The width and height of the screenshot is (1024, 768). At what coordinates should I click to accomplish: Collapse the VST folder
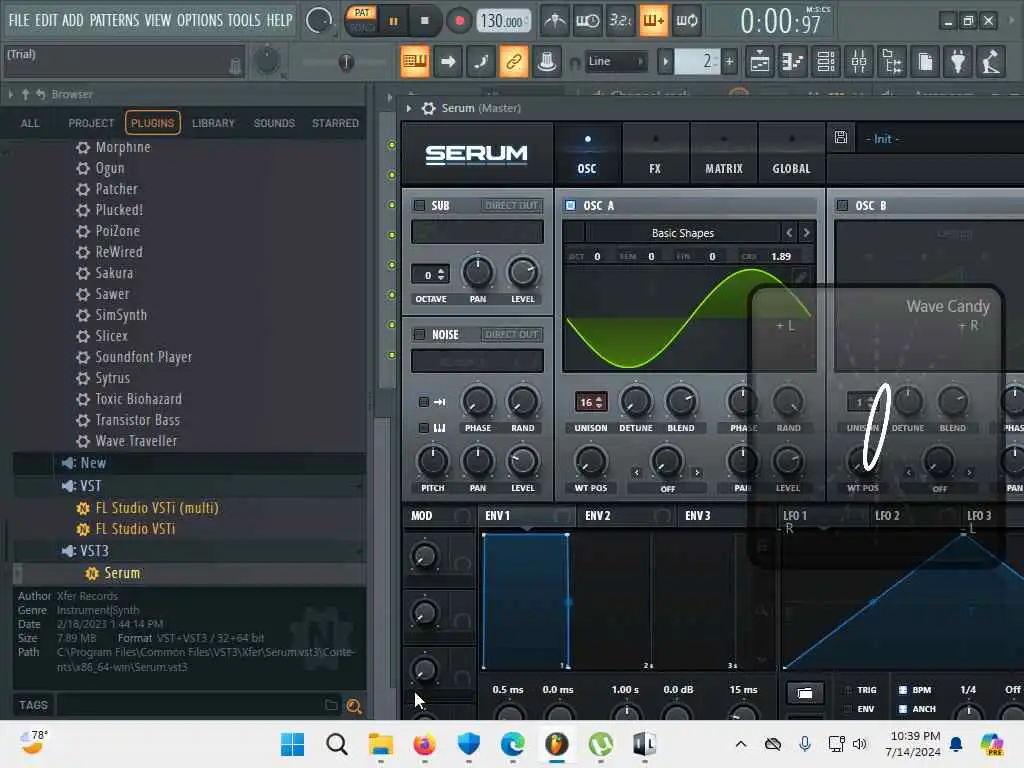tap(90, 486)
